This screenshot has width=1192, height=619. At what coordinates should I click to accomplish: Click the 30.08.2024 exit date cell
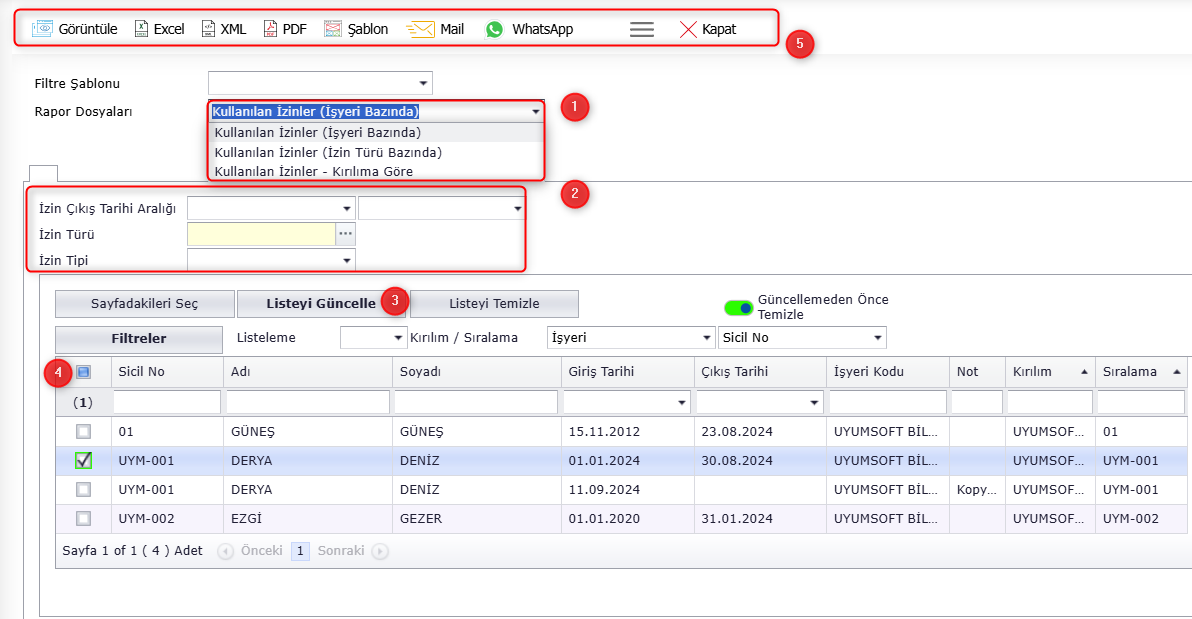760,461
